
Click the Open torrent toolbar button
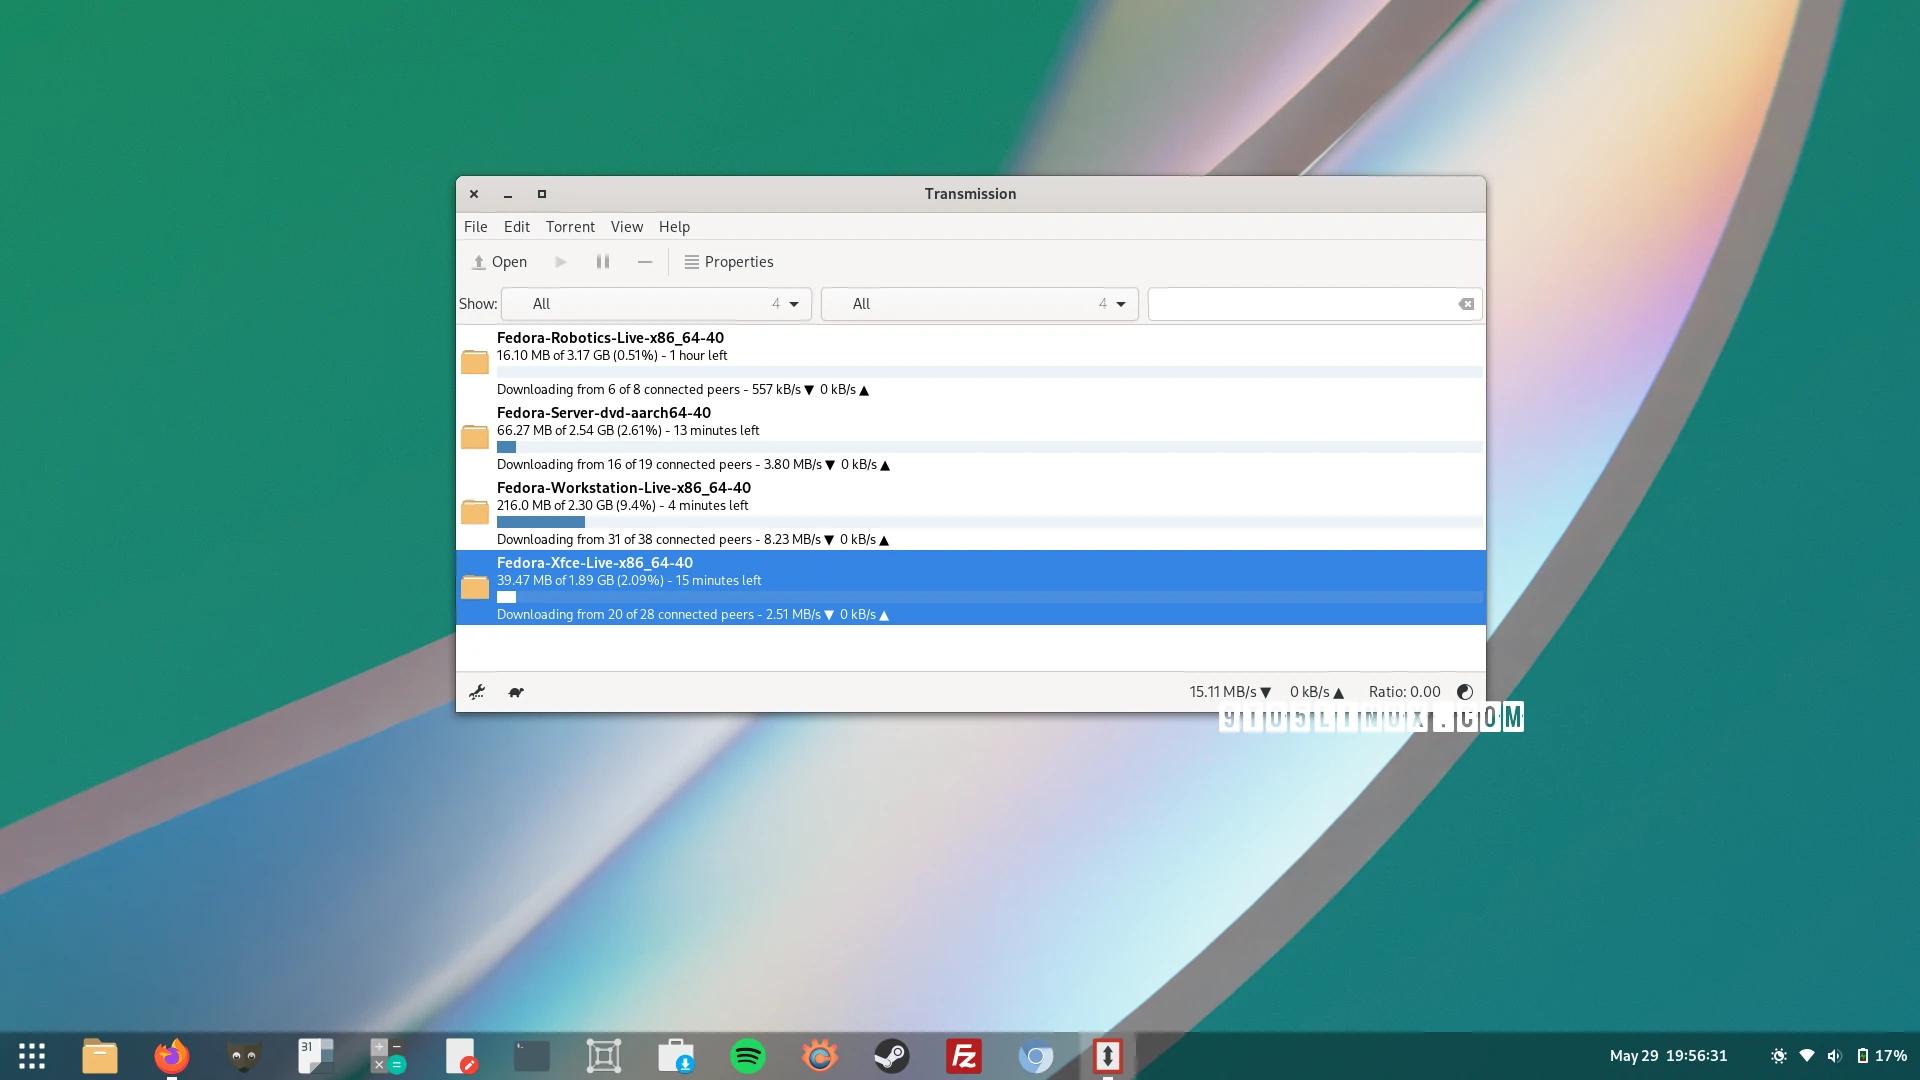tap(499, 262)
